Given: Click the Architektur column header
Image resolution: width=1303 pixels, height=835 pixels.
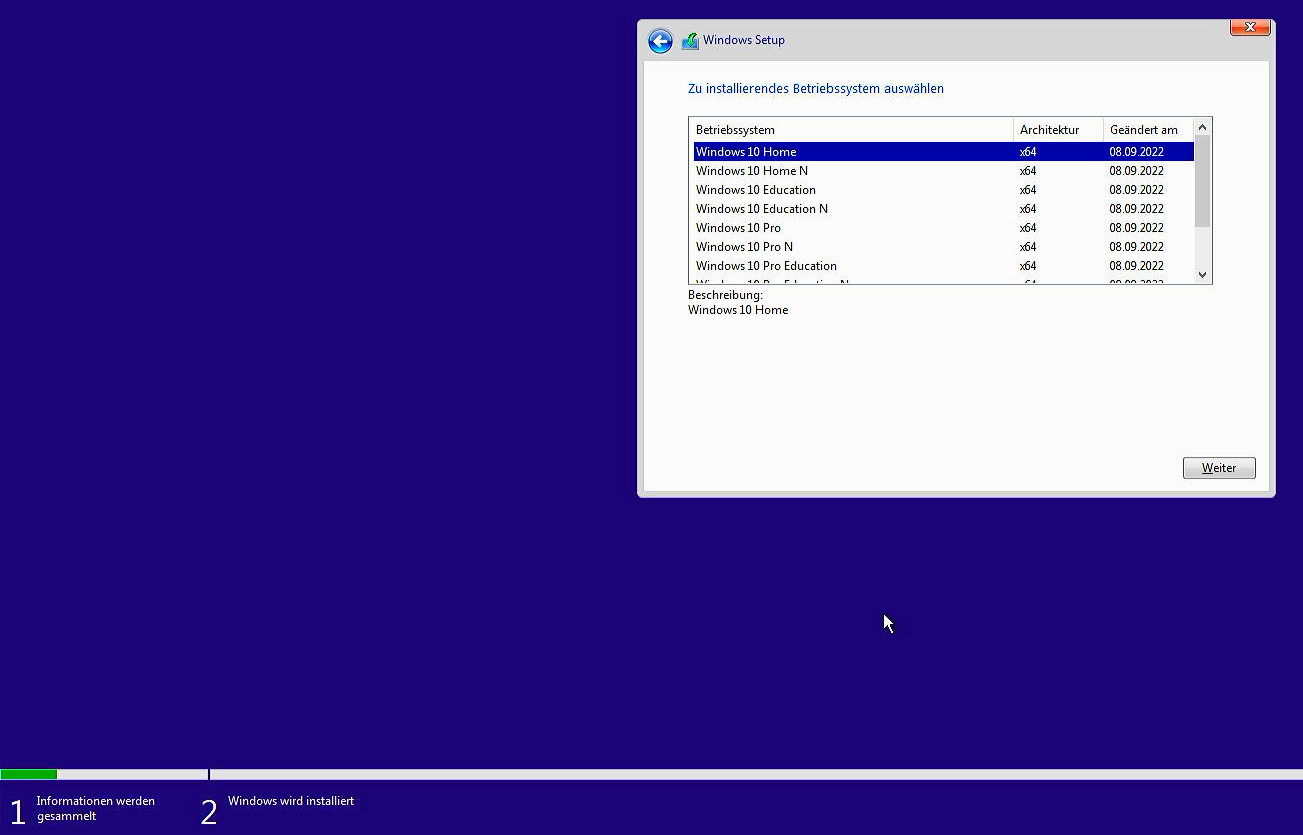Looking at the screenshot, I should pos(1058,130).
